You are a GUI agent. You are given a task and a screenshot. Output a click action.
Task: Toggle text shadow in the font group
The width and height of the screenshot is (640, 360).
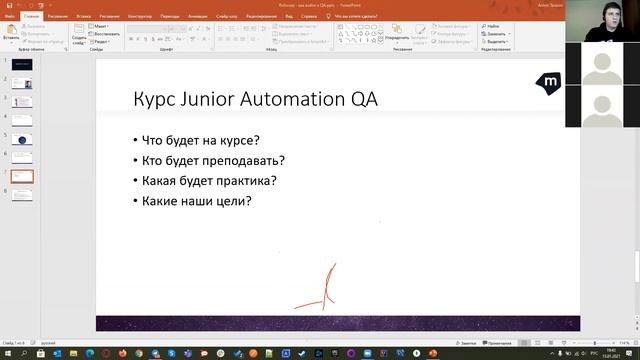(x=153, y=39)
